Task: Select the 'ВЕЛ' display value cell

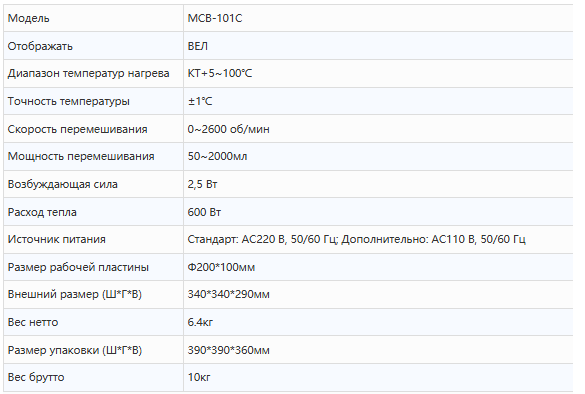Action: [x=378, y=46]
